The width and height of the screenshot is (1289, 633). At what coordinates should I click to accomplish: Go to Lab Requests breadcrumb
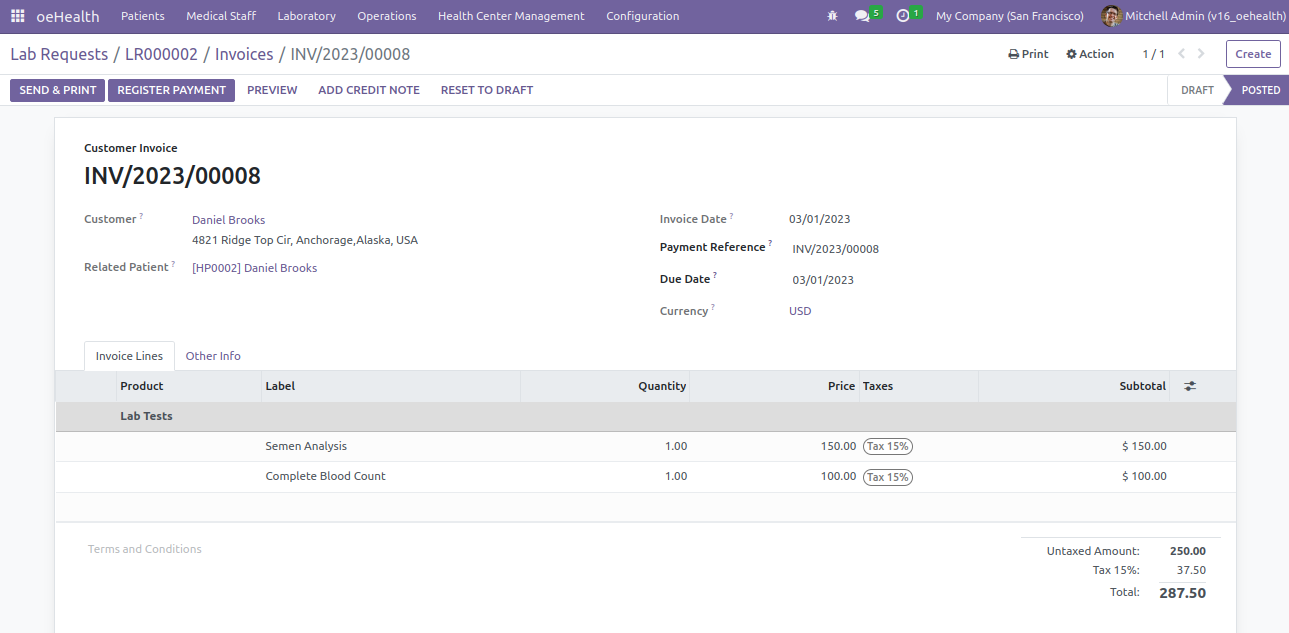[x=59, y=54]
